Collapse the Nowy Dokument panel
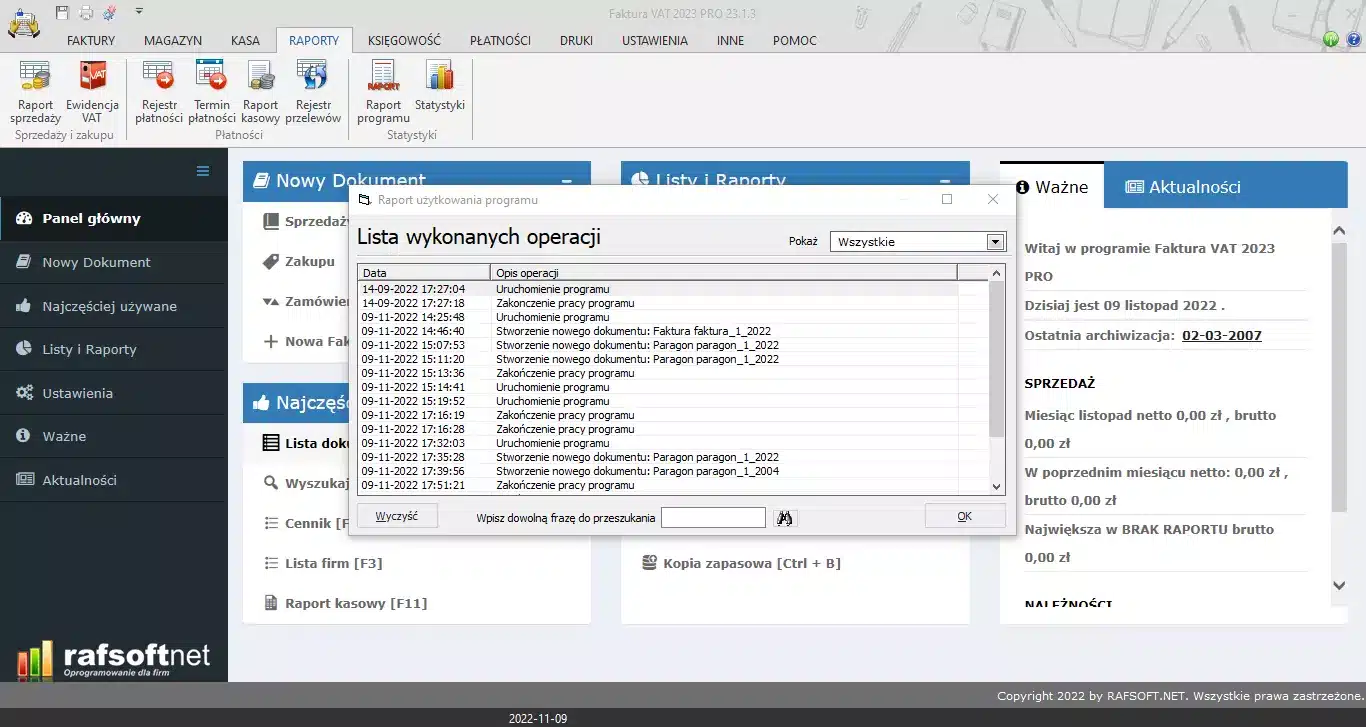The image size is (1366, 727). [567, 182]
